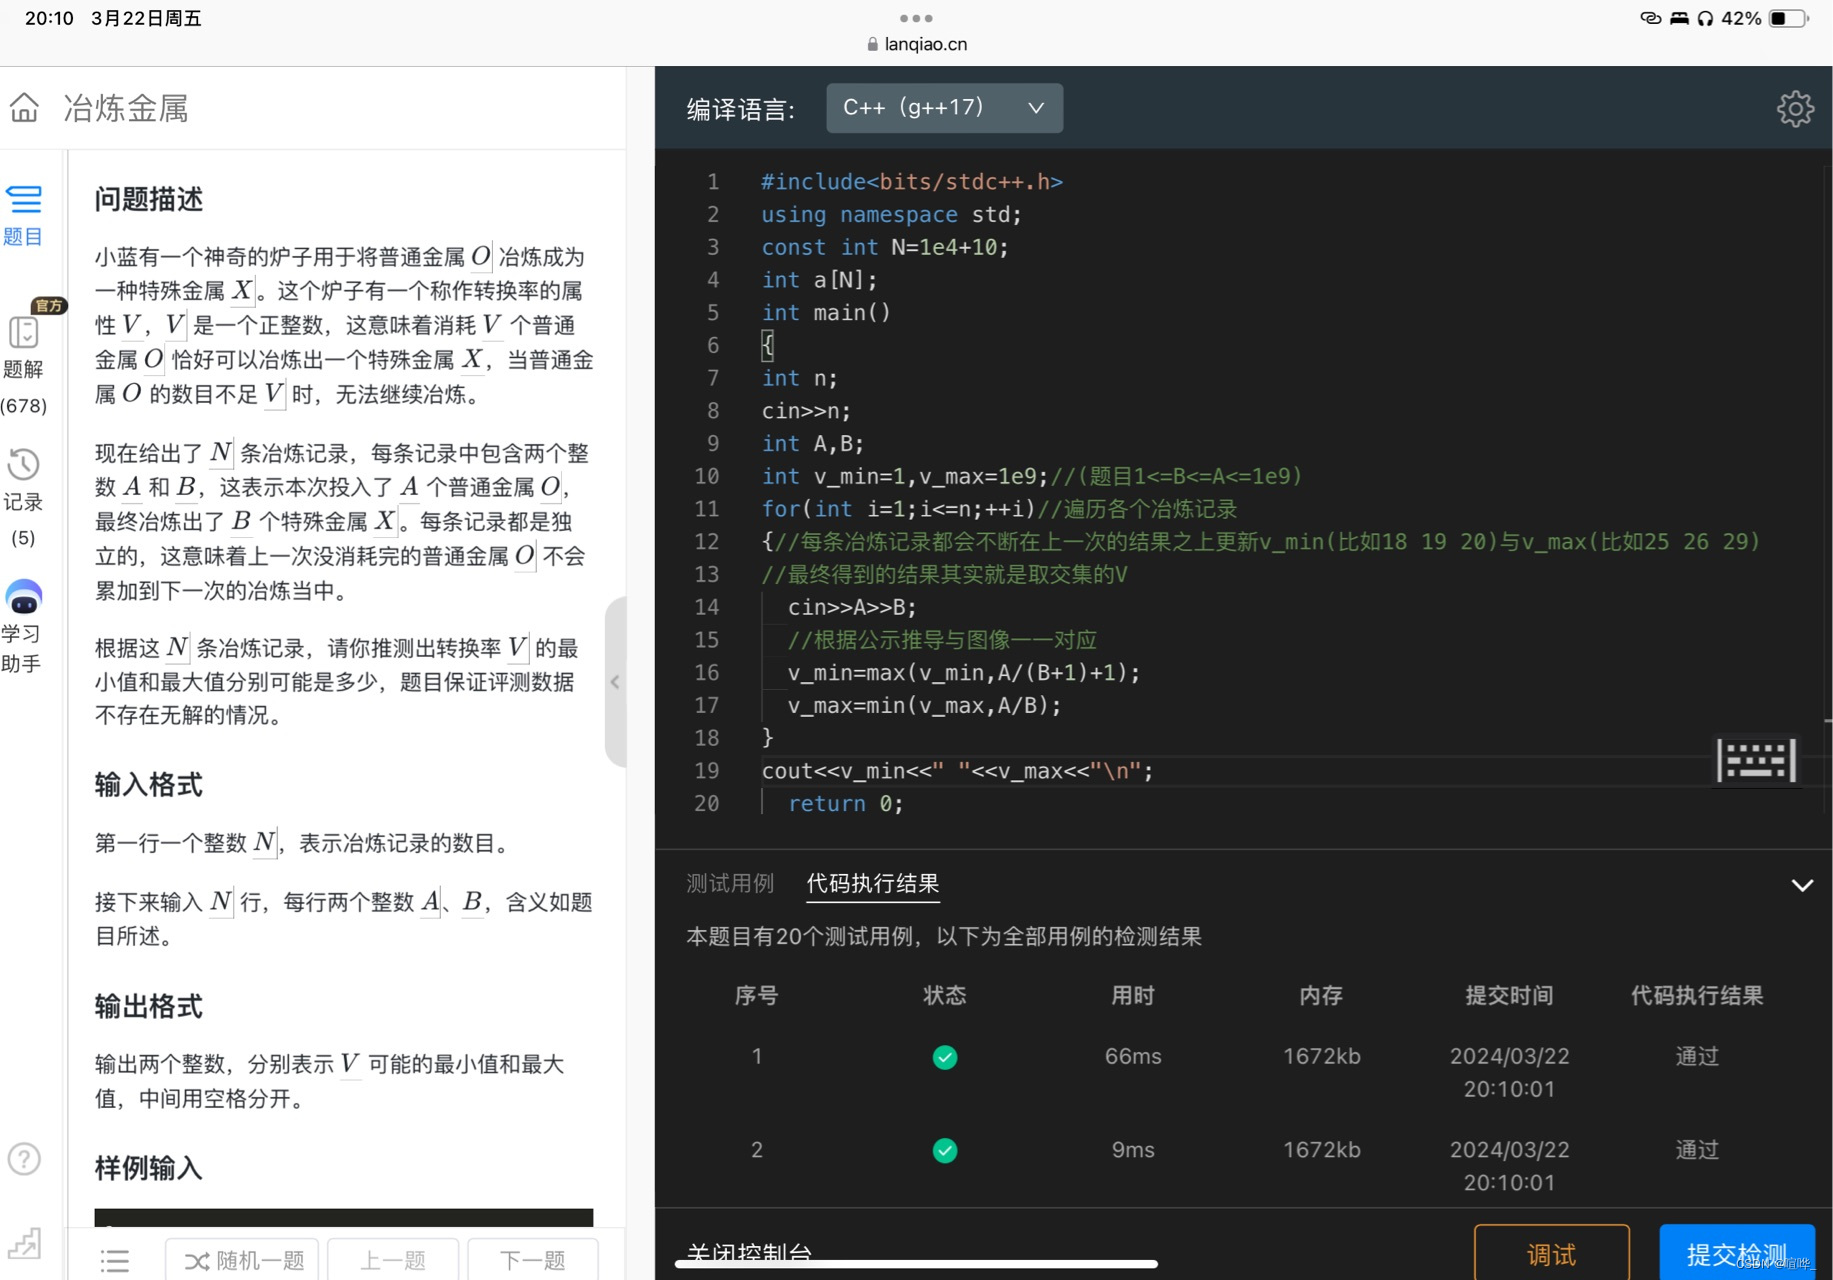Place cursor on code line 19 cout statement
Screen dimensions: 1833x1280
pos(958,771)
